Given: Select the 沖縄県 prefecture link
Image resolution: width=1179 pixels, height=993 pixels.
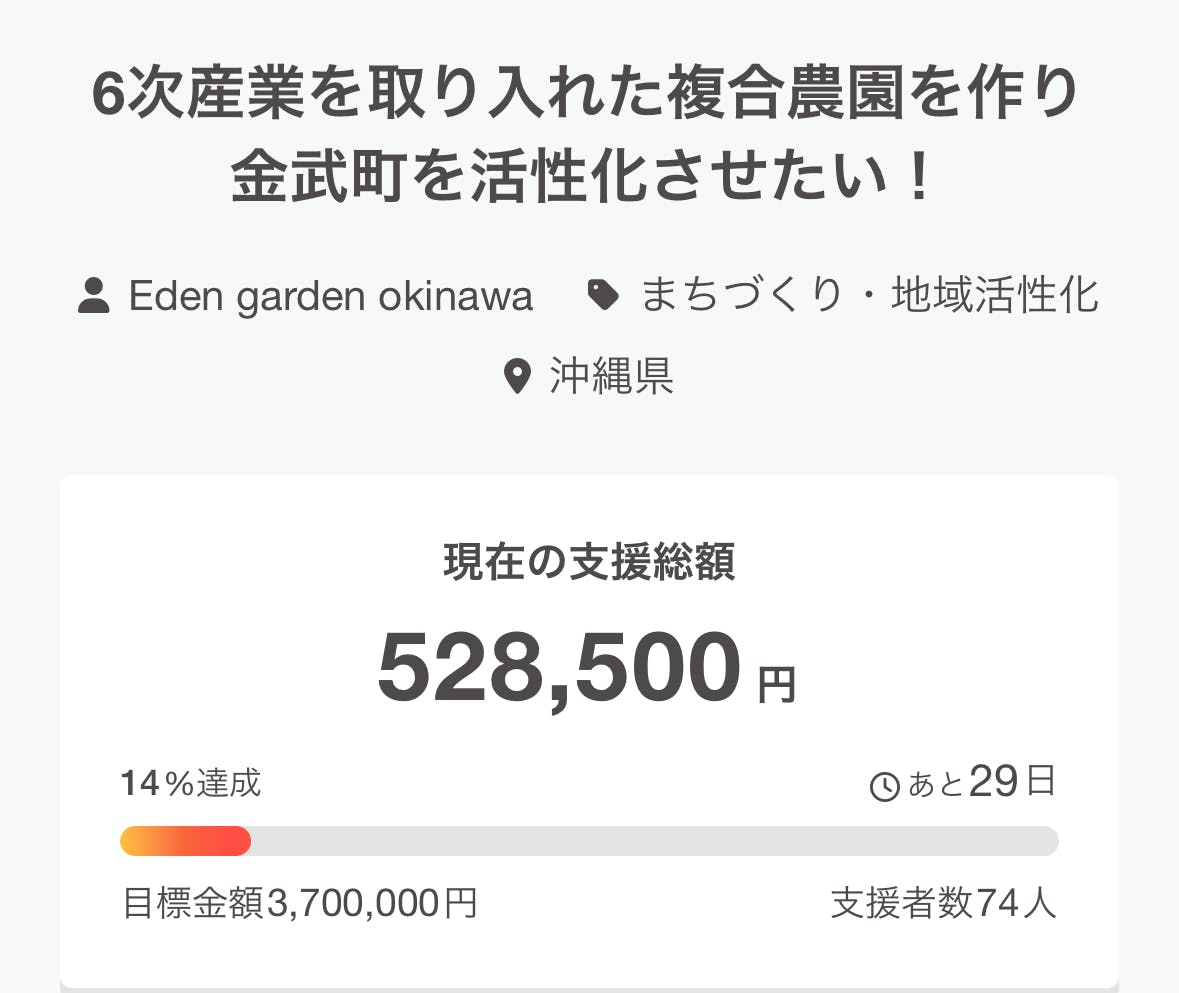Looking at the screenshot, I should click(611, 377).
